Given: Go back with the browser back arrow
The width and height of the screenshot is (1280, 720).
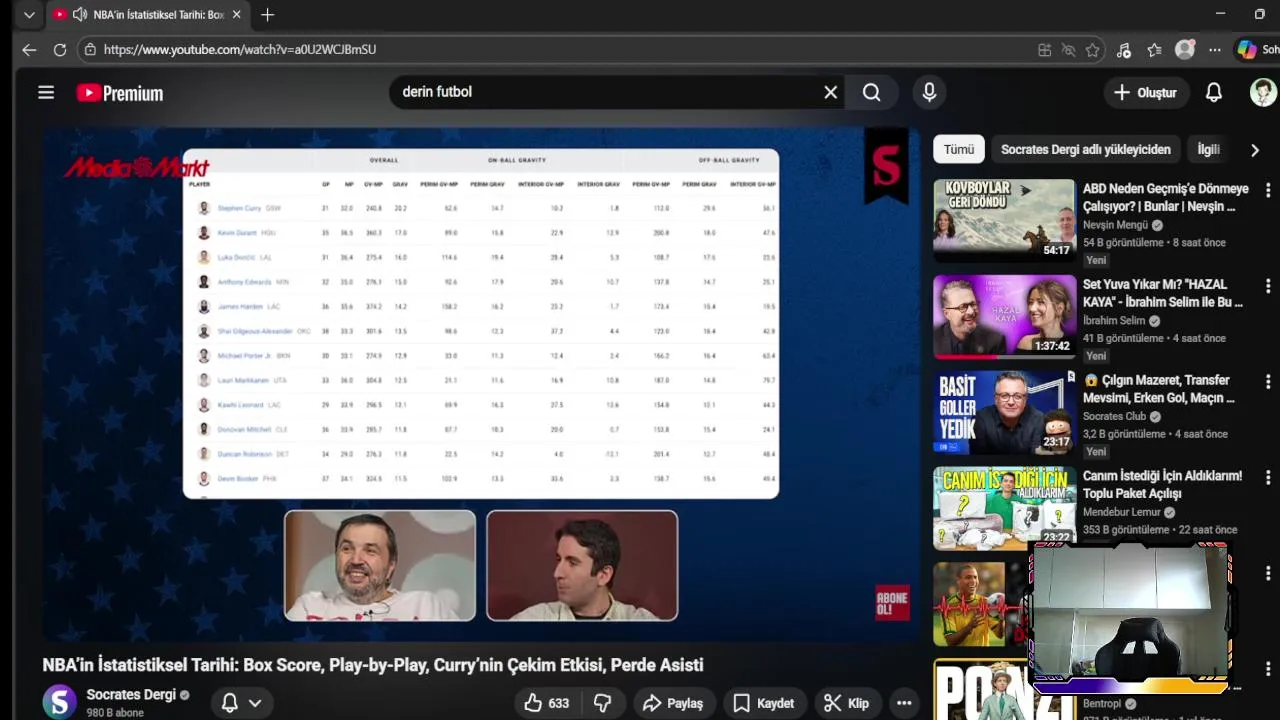Looking at the screenshot, I should (x=29, y=49).
